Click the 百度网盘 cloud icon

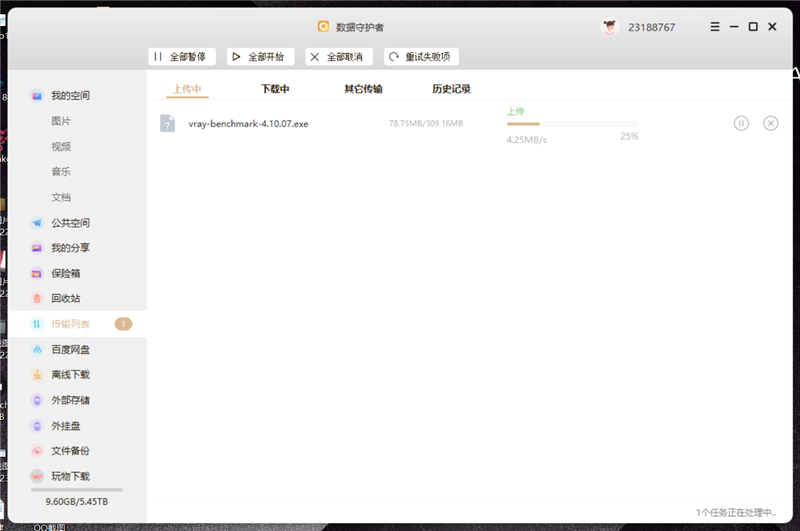click(37, 349)
